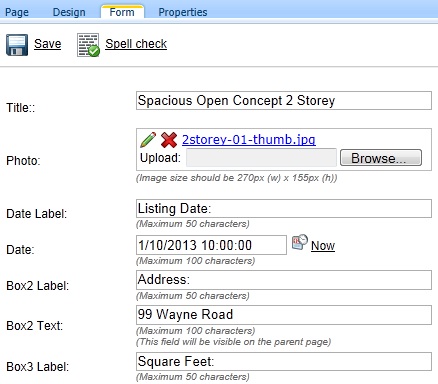Click the Spell check document icon

88,45
